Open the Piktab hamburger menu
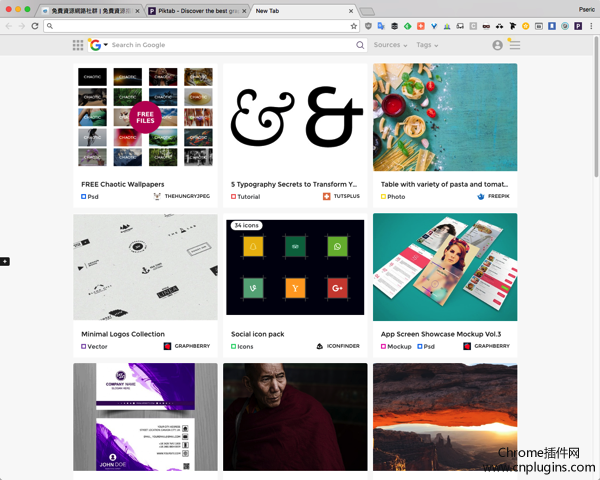 click(514, 45)
